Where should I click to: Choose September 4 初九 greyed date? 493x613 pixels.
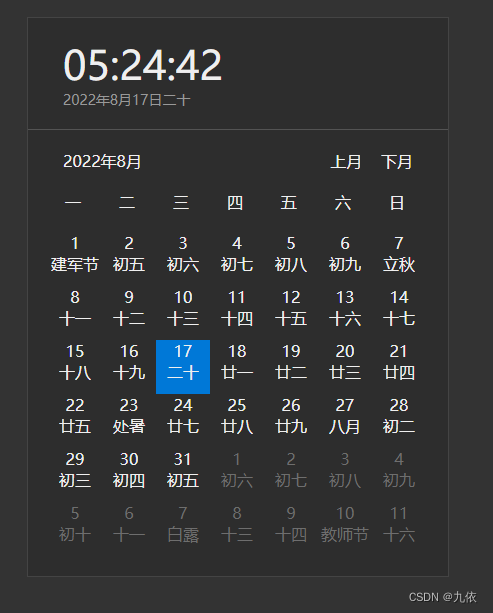pos(398,470)
